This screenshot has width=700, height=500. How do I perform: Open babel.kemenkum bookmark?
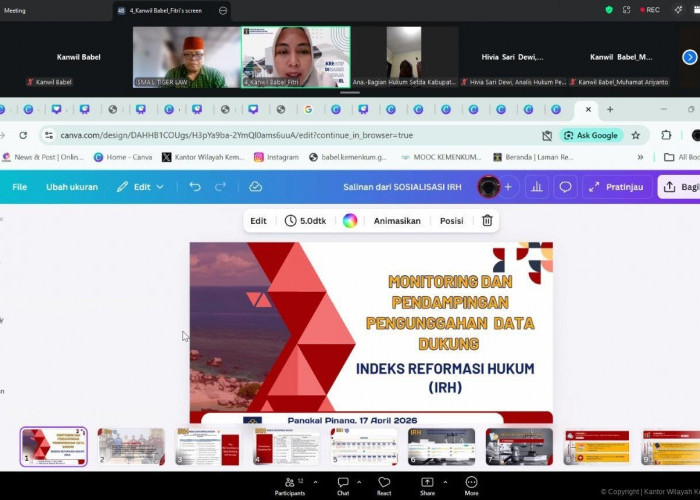pos(348,157)
